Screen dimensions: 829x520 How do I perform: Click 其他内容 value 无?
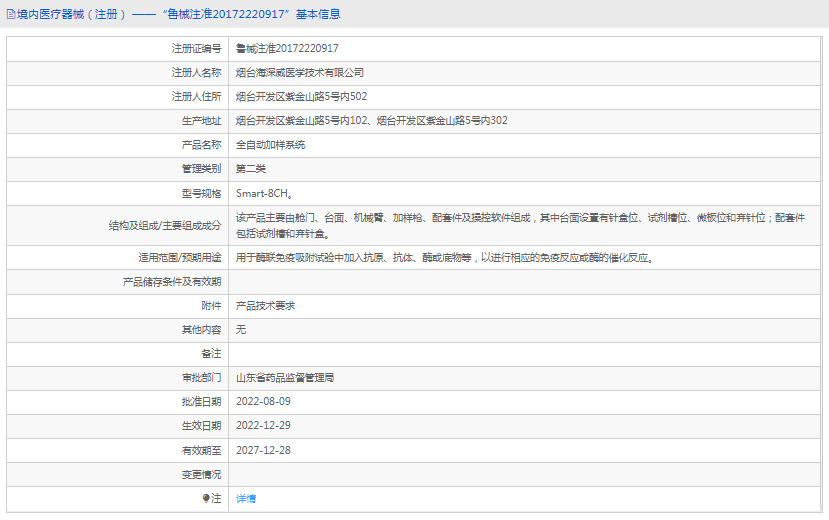241,330
